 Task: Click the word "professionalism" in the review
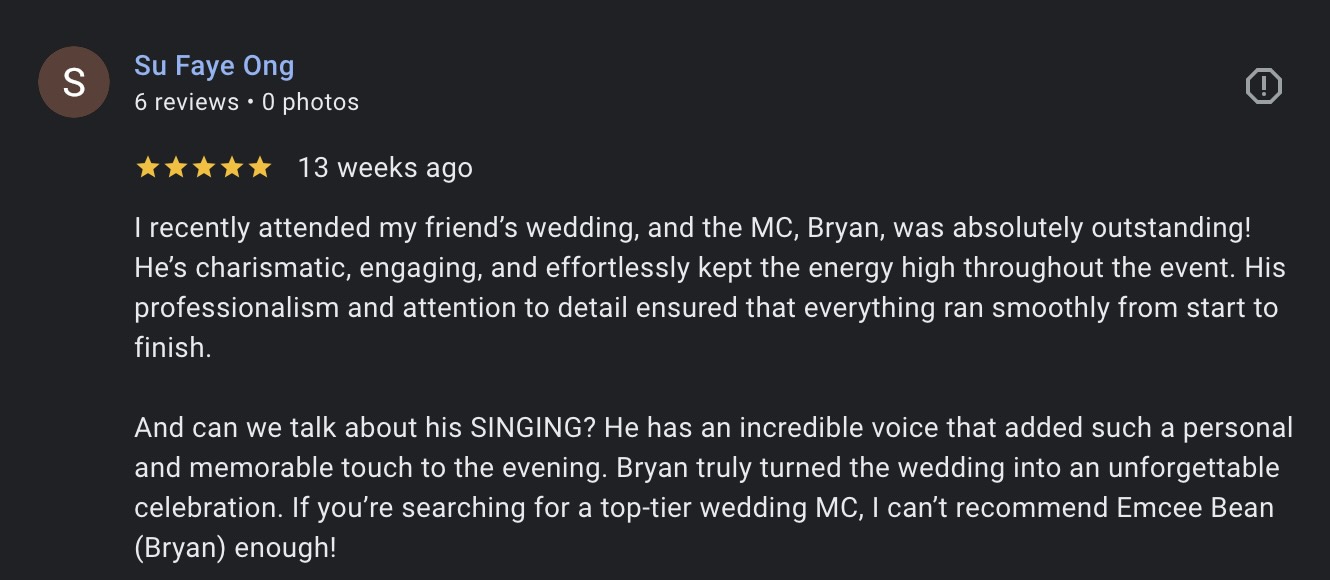coord(237,308)
